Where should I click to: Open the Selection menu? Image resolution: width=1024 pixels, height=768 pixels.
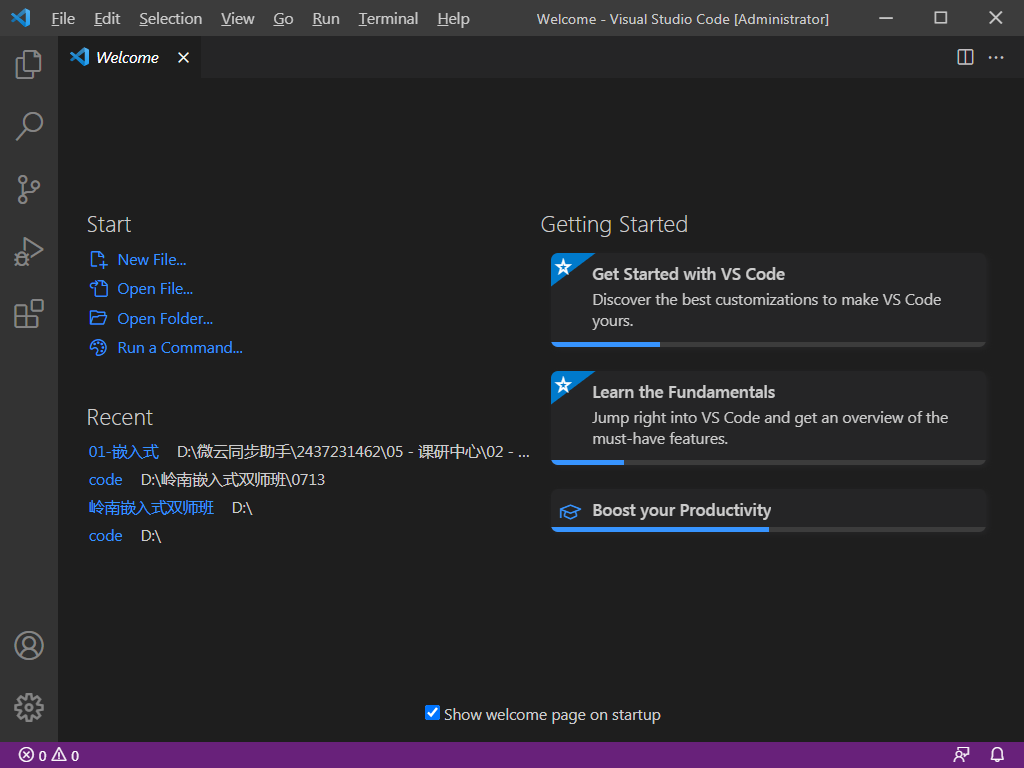coord(170,18)
